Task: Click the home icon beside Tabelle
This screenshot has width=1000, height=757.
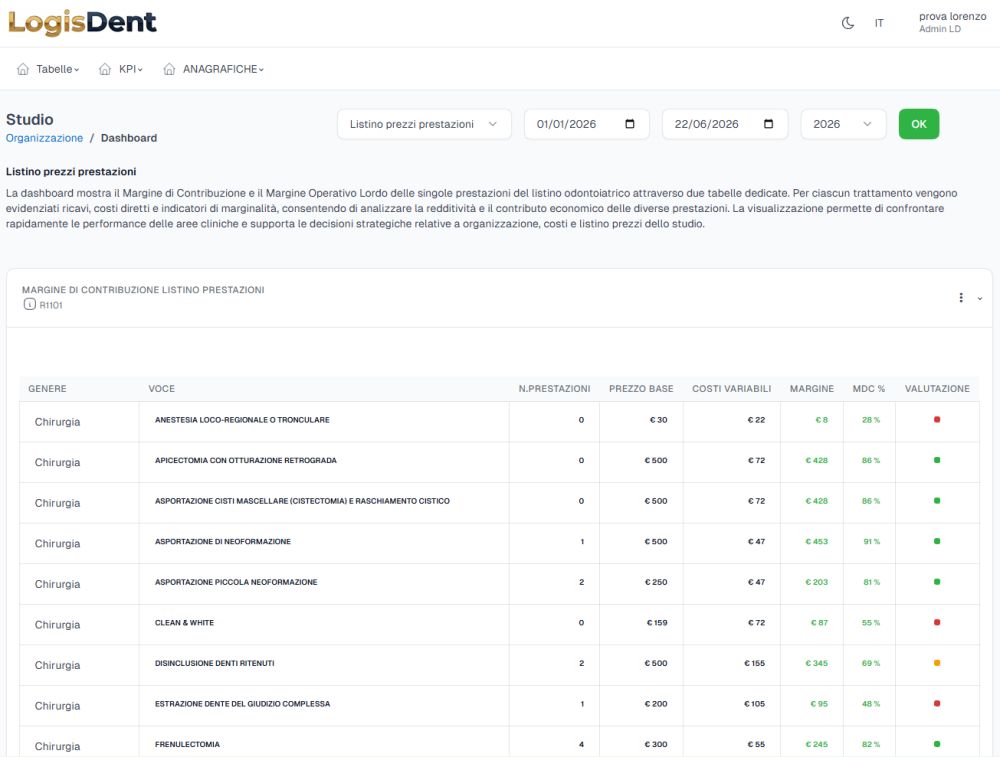Action: tap(23, 69)
